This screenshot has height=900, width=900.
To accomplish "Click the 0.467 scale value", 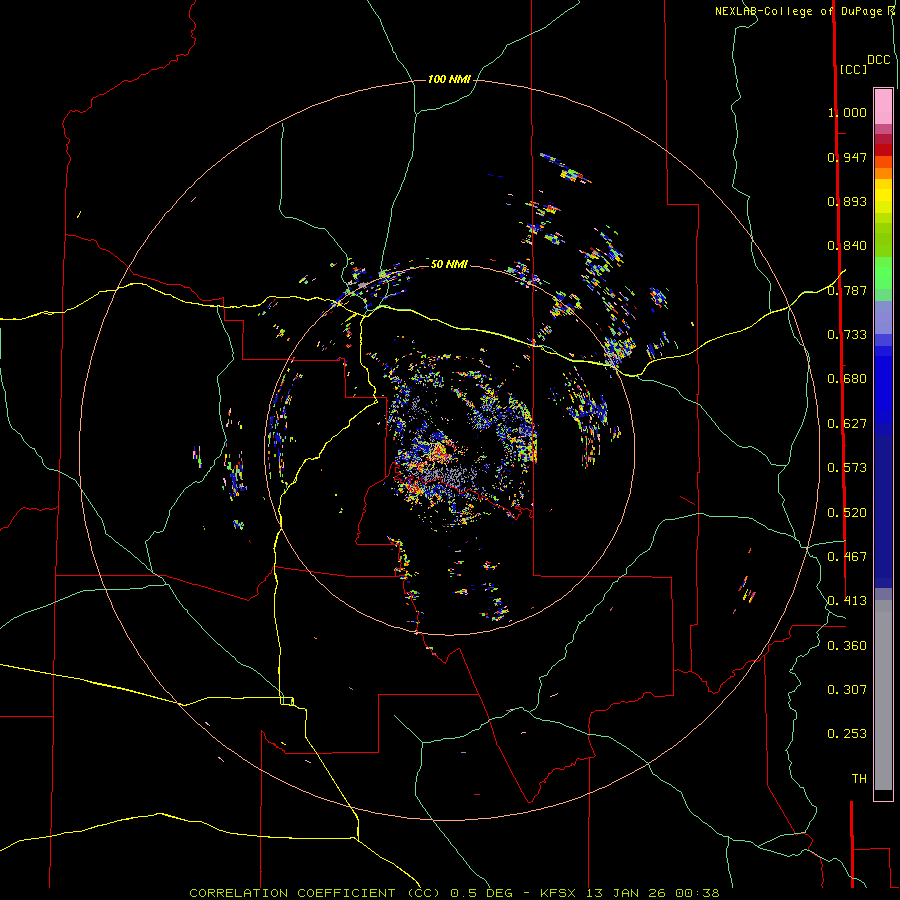I will coord(847,557).
